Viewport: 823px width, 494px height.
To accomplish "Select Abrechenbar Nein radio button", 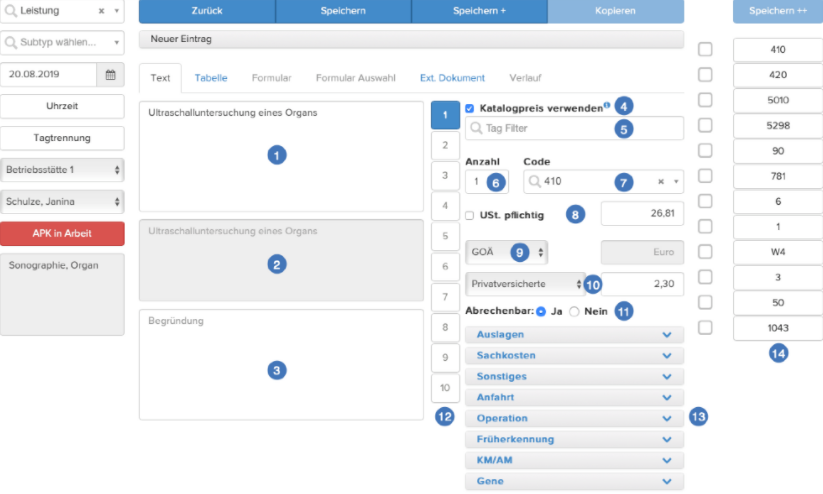I will (574, 311).
